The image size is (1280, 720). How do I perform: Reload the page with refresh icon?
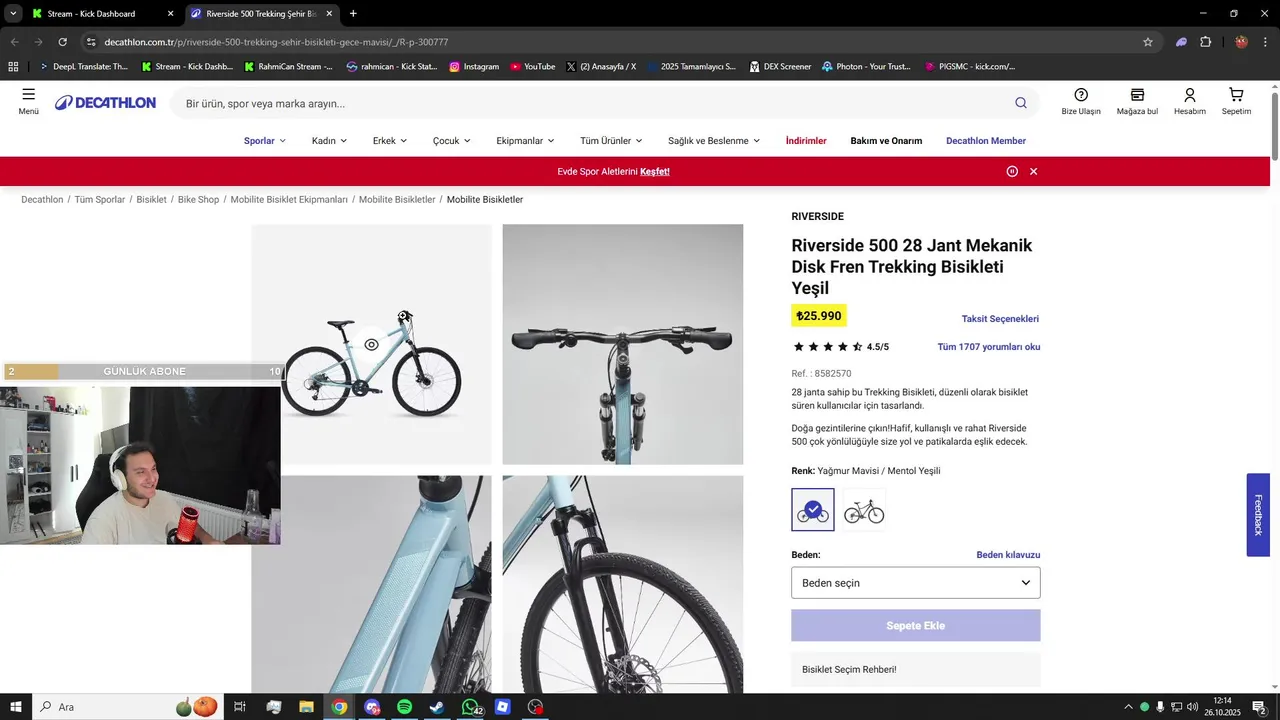pos(62,42)
